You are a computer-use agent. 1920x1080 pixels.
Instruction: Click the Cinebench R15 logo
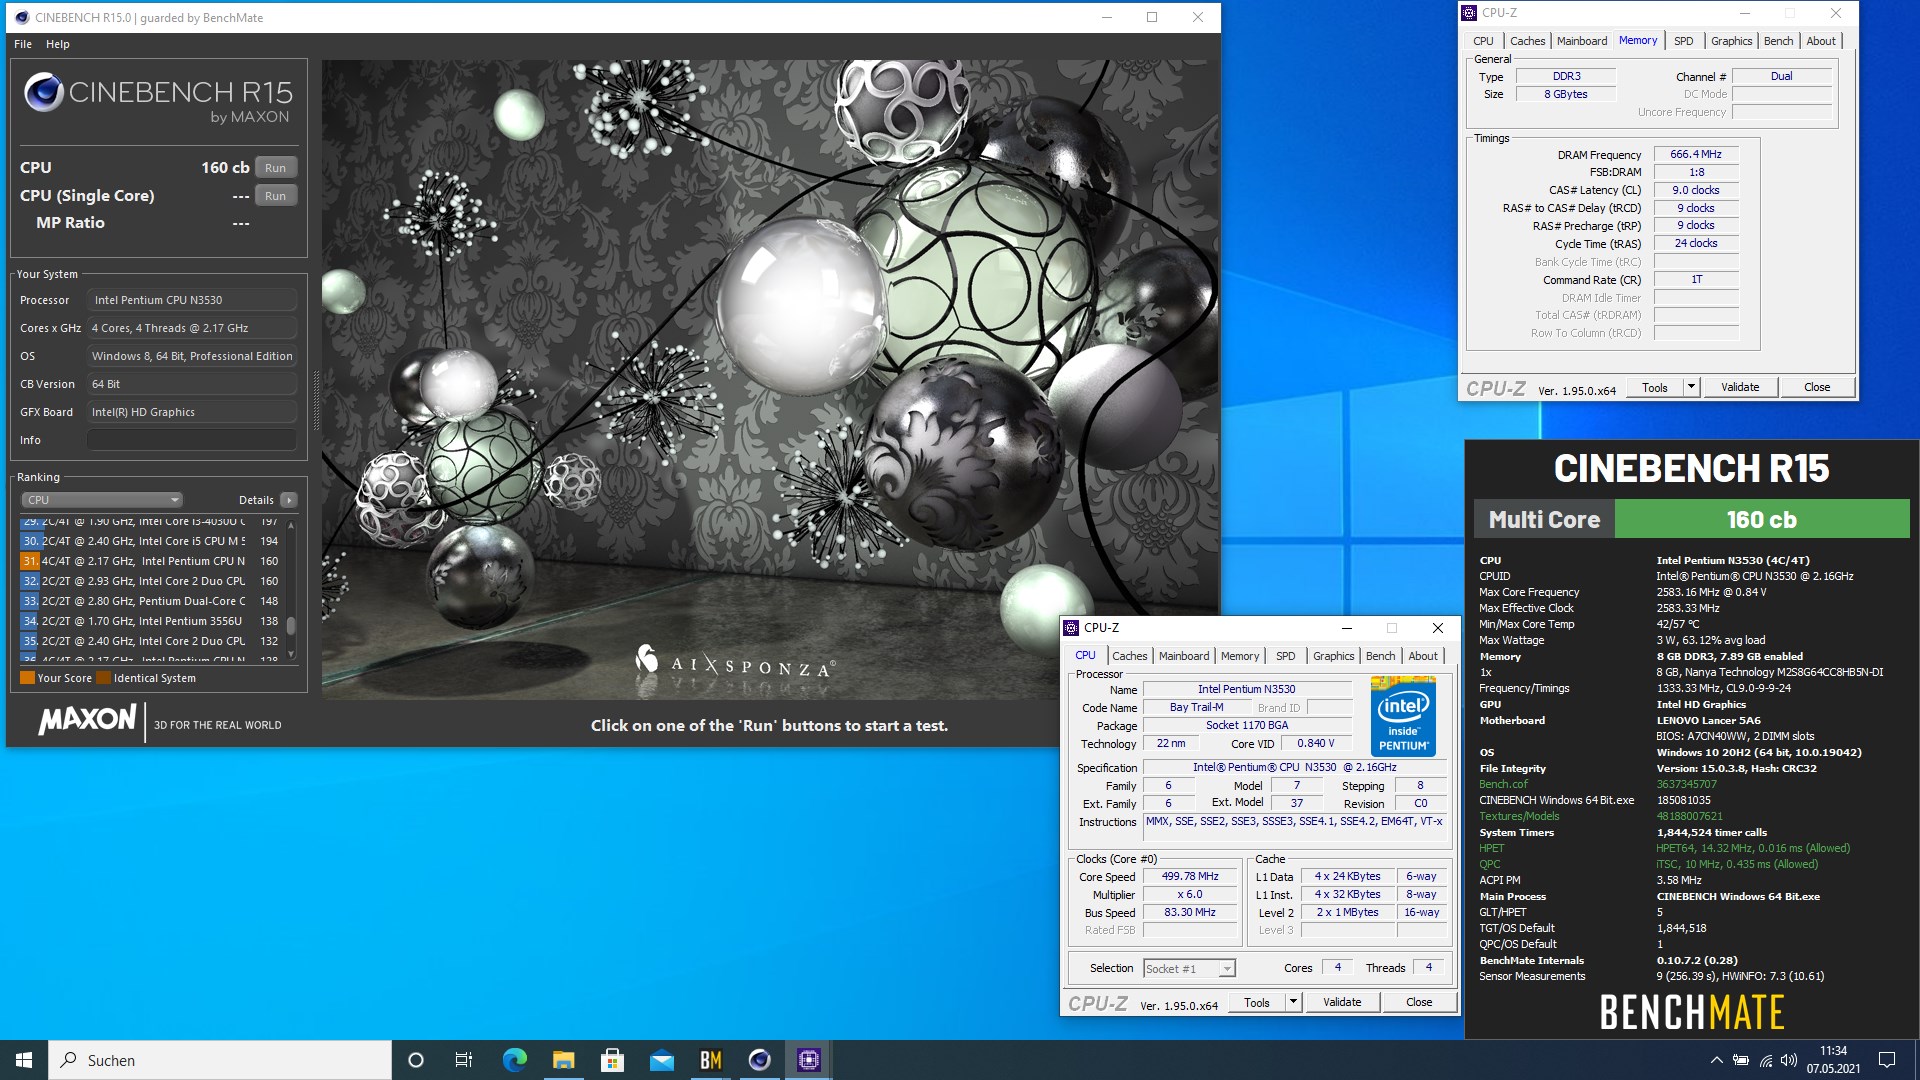(158, 97)
